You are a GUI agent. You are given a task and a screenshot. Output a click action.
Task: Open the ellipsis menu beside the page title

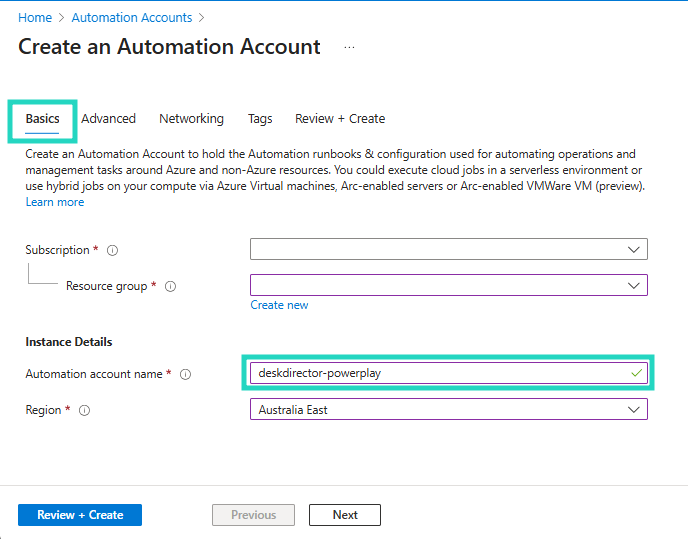tap(349, 47)
